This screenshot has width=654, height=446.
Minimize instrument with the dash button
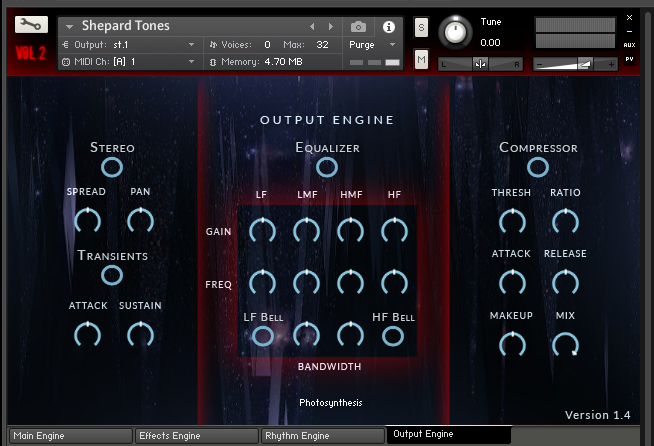tap(629, 31)
